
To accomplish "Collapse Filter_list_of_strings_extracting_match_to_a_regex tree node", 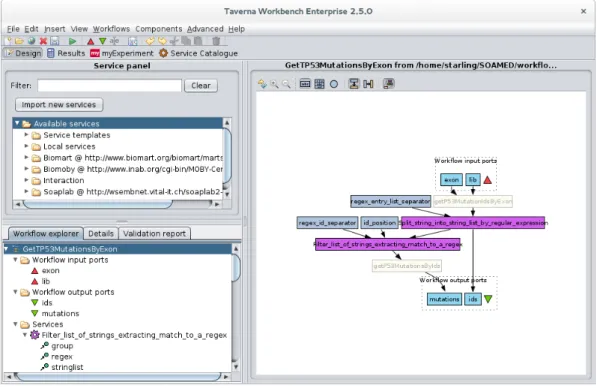I will [x=25, y=335].
